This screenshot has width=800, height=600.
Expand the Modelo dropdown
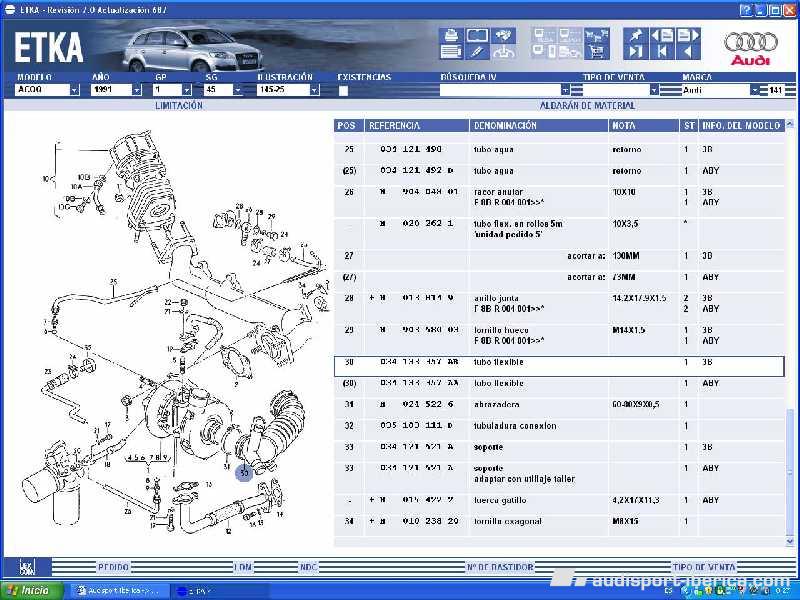pos(74,90)
